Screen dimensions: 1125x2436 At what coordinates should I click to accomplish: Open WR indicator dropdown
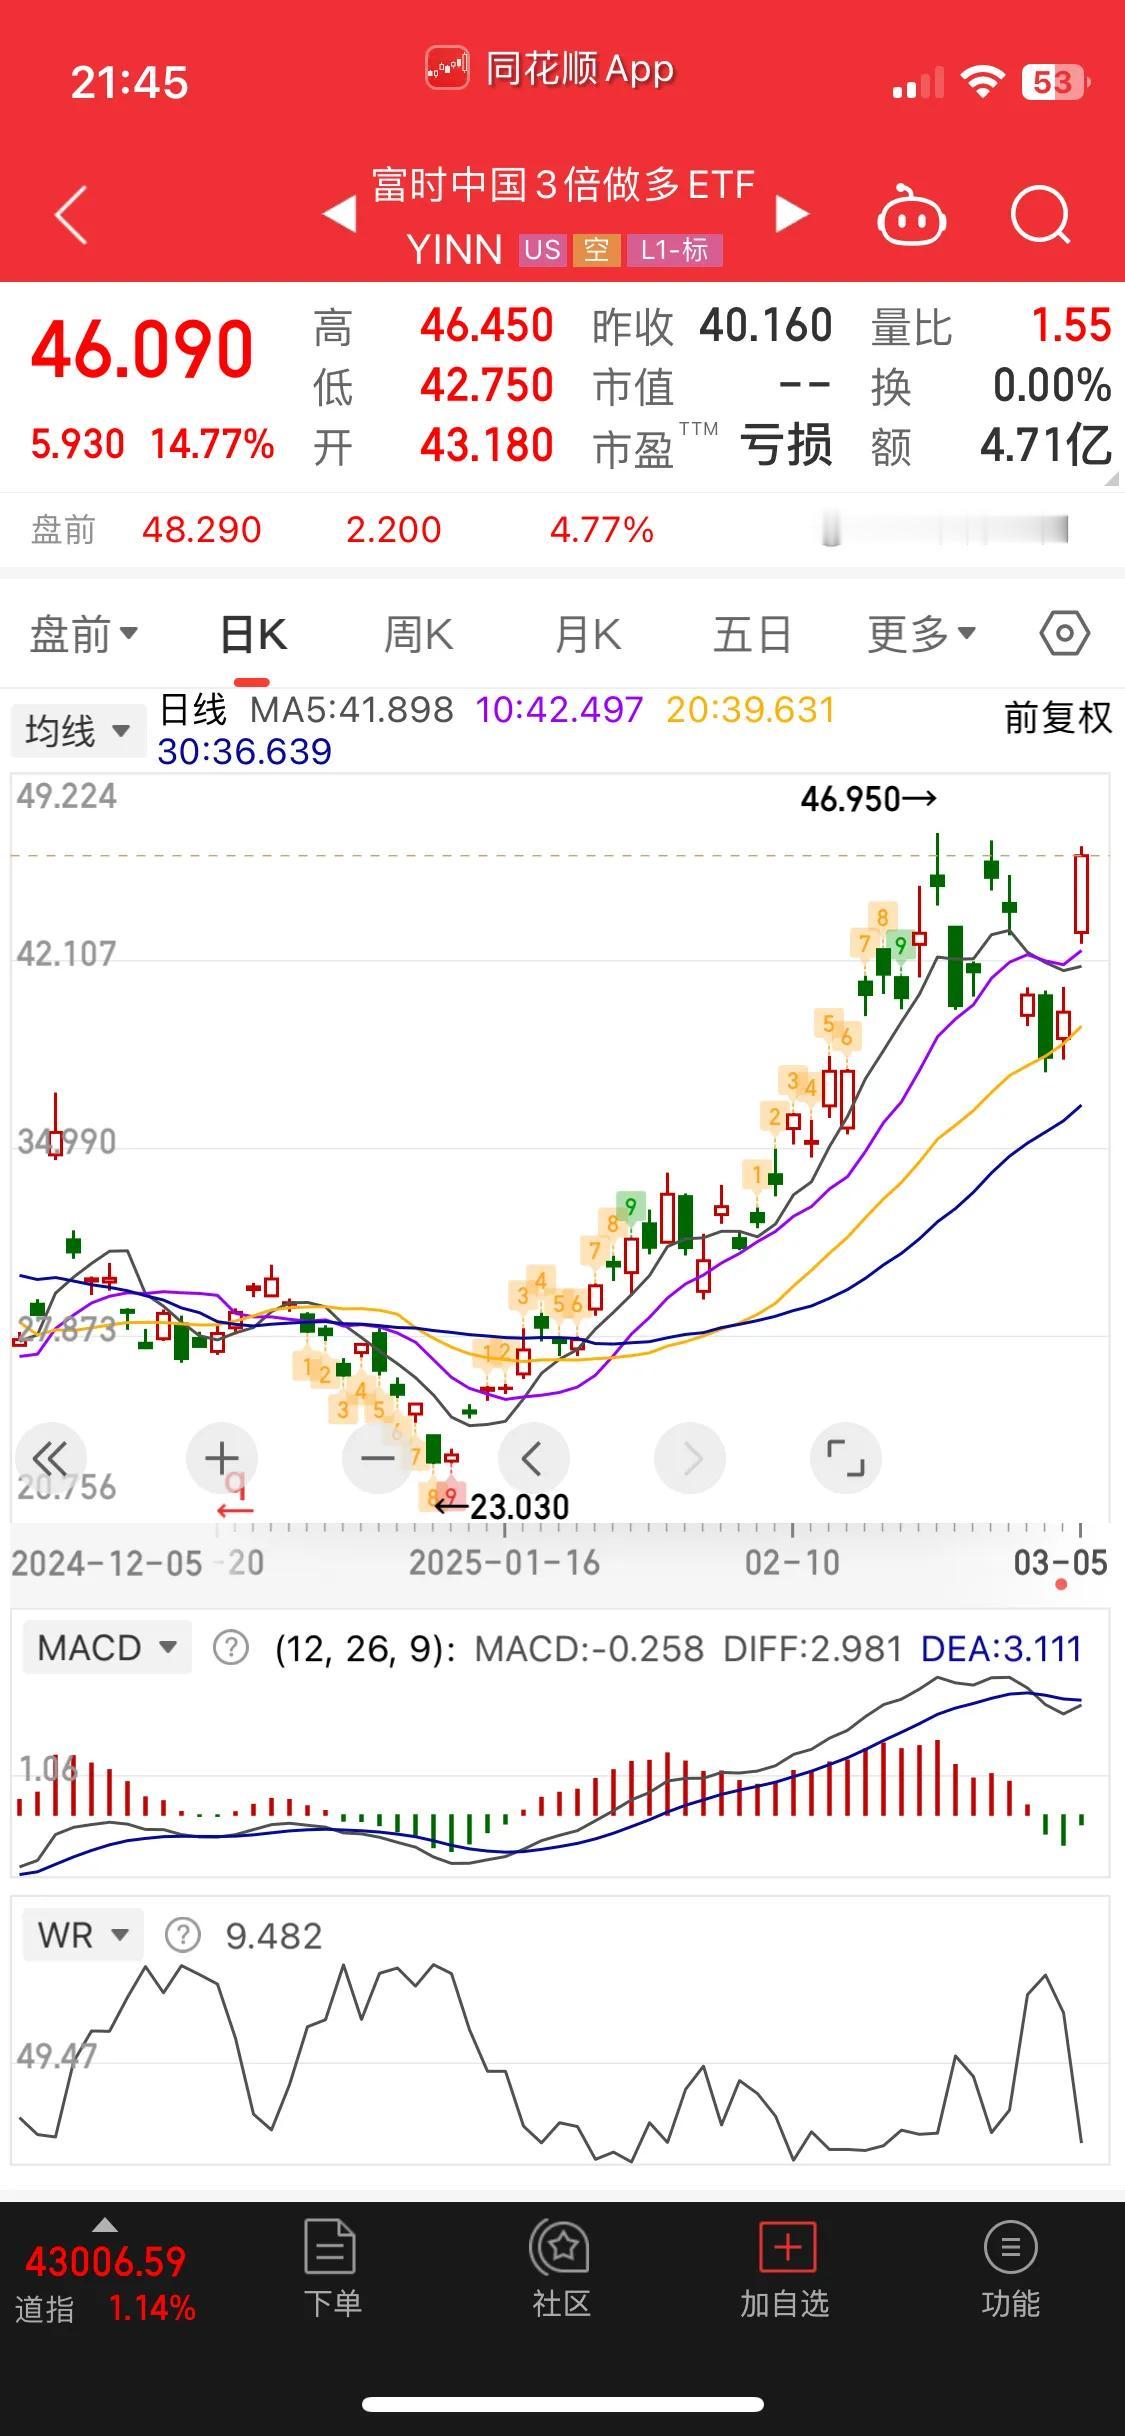click(83, 1935)
